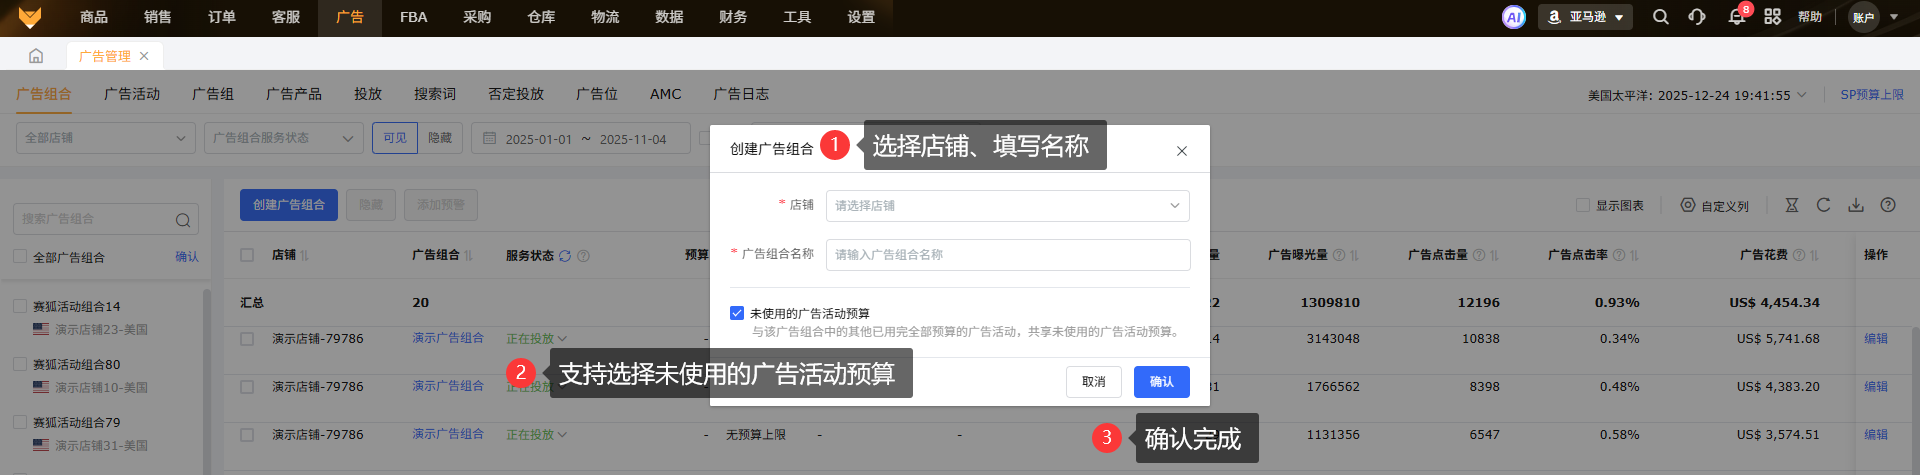Open the 请选择店铺 store dropdown
The image size is (1920, 475).
coord(1008,205)
